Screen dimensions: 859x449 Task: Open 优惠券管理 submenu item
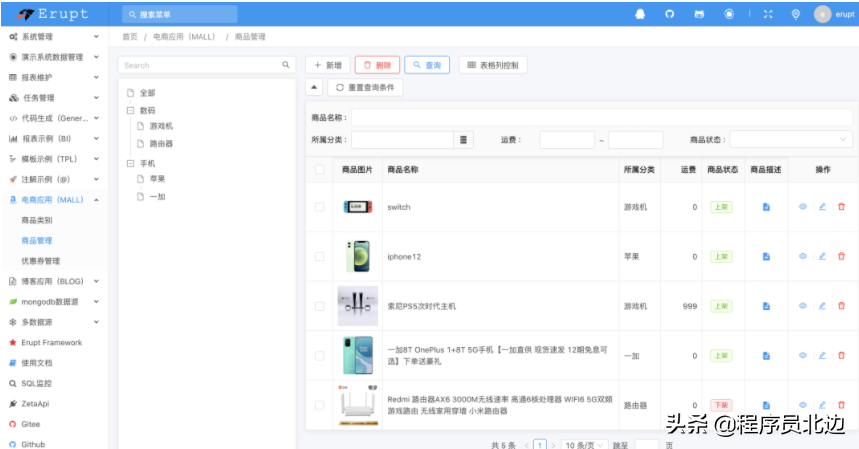[41, 261]
